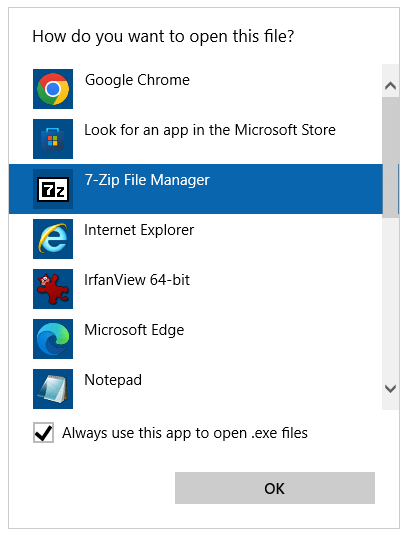Select the IrfanView red cat icon
408x536 pixels.
click(x=53, y=289)
